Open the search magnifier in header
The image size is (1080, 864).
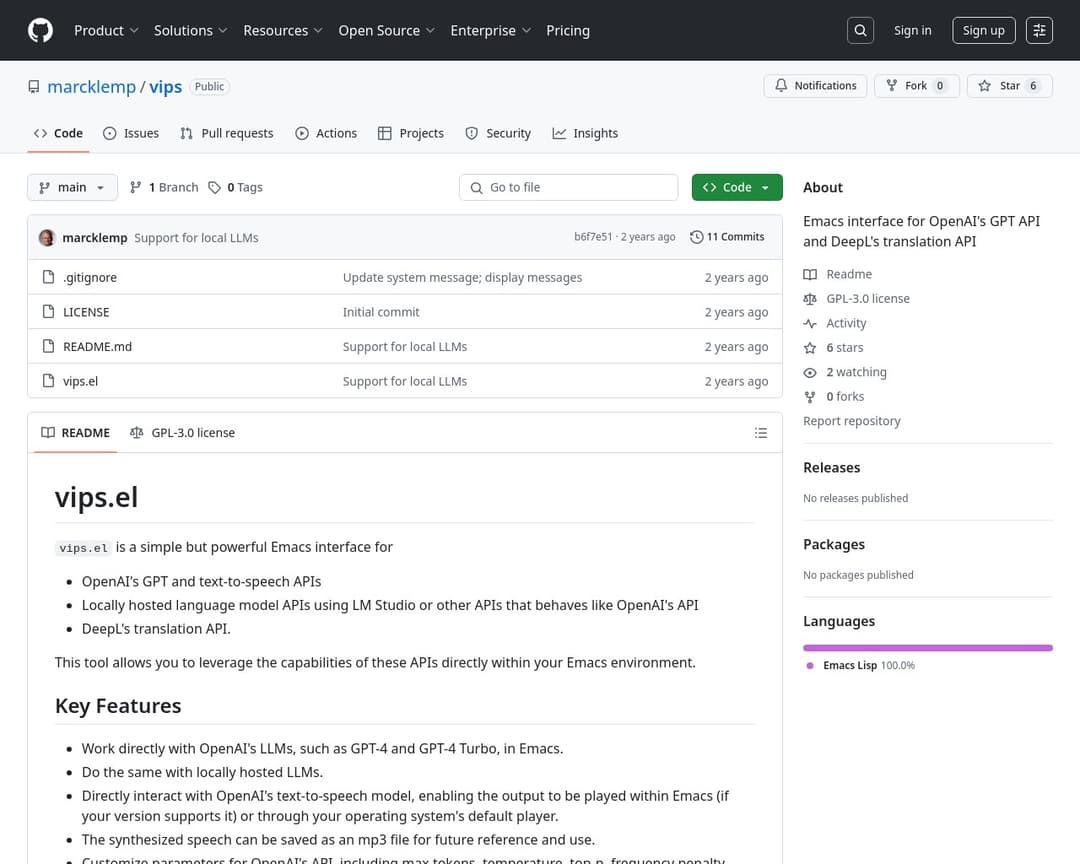(x=860, y=30)
